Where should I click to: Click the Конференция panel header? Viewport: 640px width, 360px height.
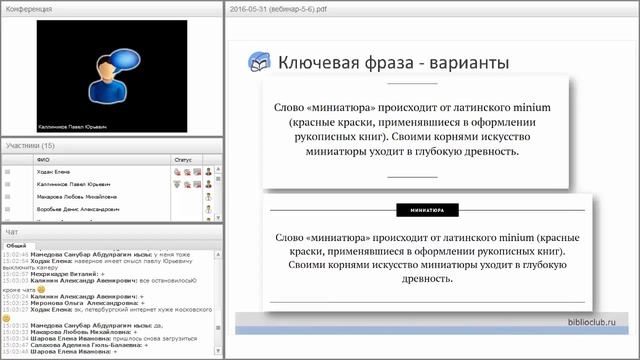112,9
